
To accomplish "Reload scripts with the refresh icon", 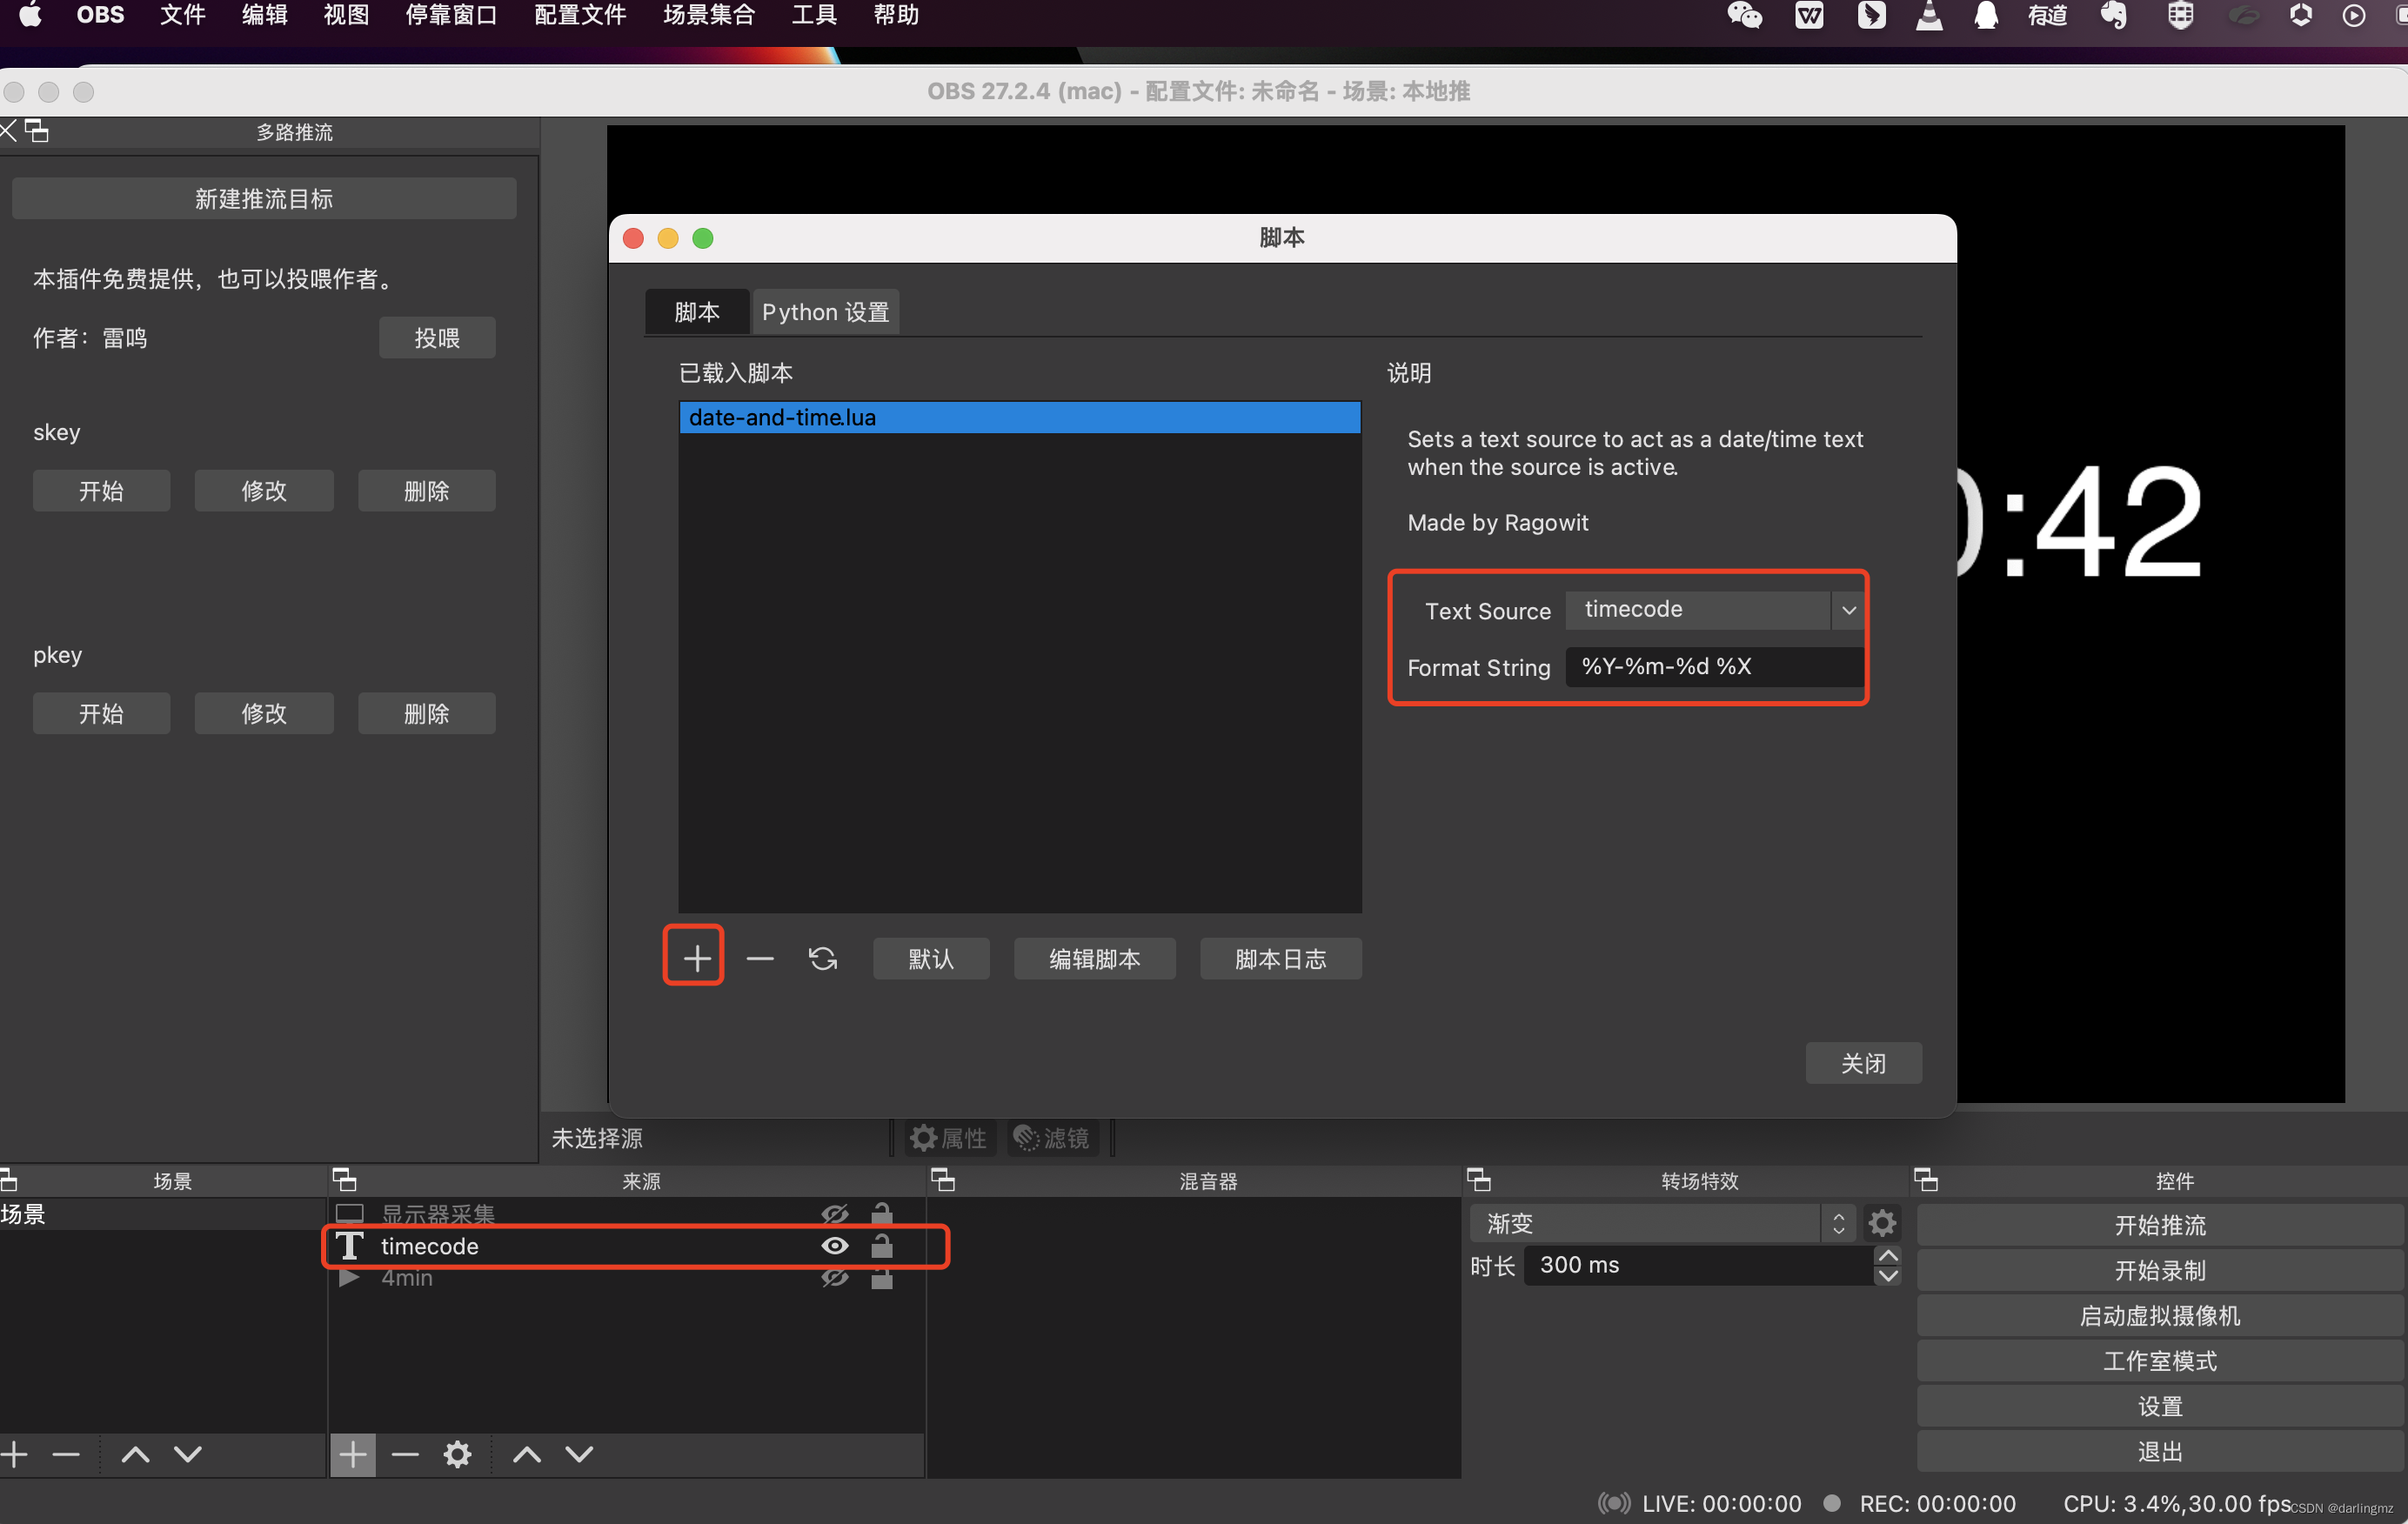I will (x=823, y=958).
